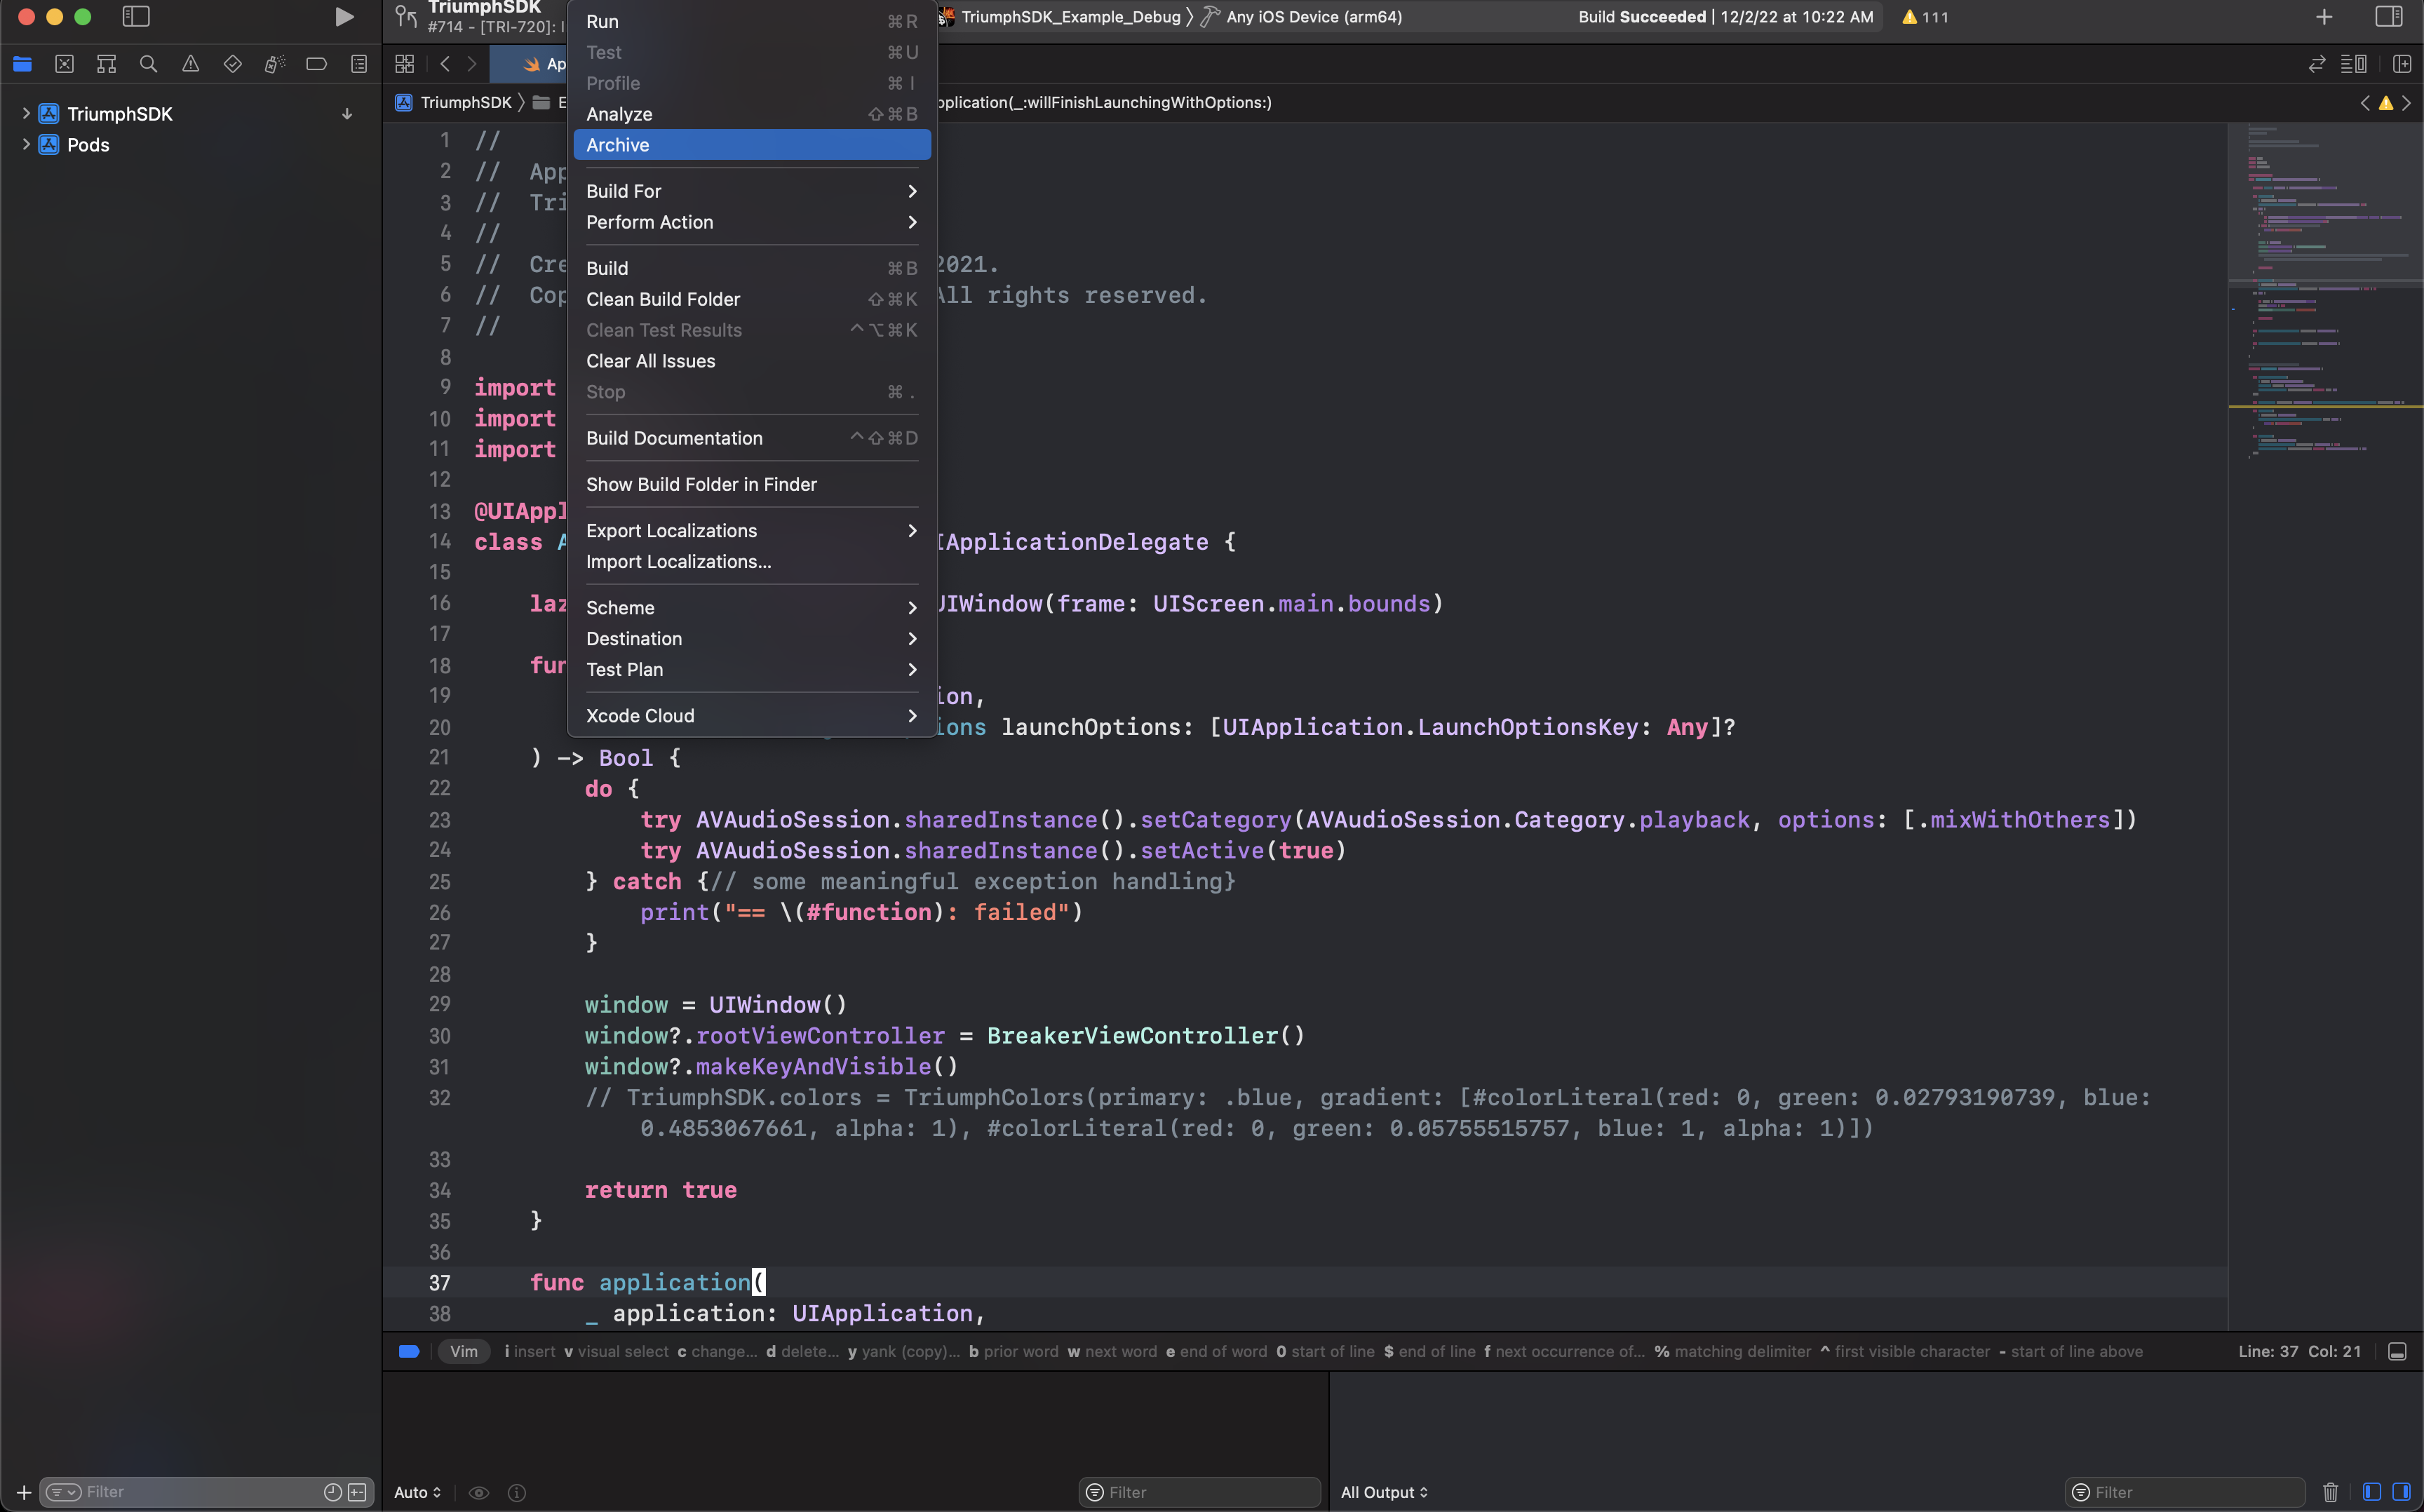Toggle the debug area hide button
2424x1512 pixels.
(x=2397, y=1352)
